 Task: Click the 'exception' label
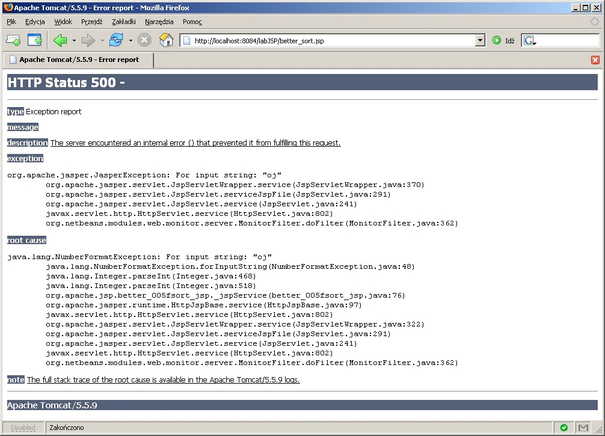click(25, 159)
